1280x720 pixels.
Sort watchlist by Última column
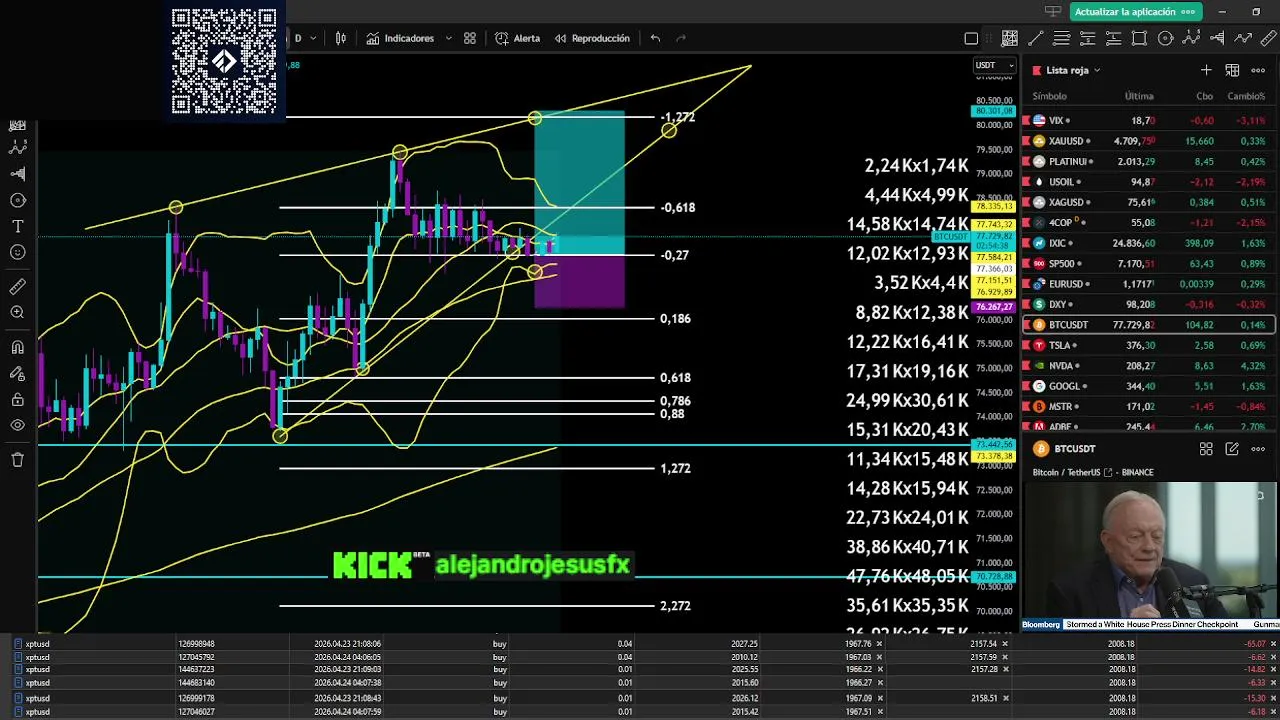(x=1139, y=96)
